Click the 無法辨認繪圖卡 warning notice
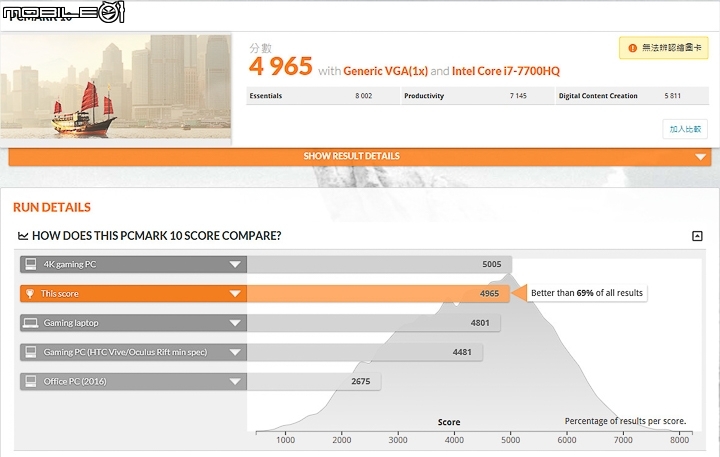Image resolution: width=720 pixels, height=457 pixels. (x=664, y=48)
